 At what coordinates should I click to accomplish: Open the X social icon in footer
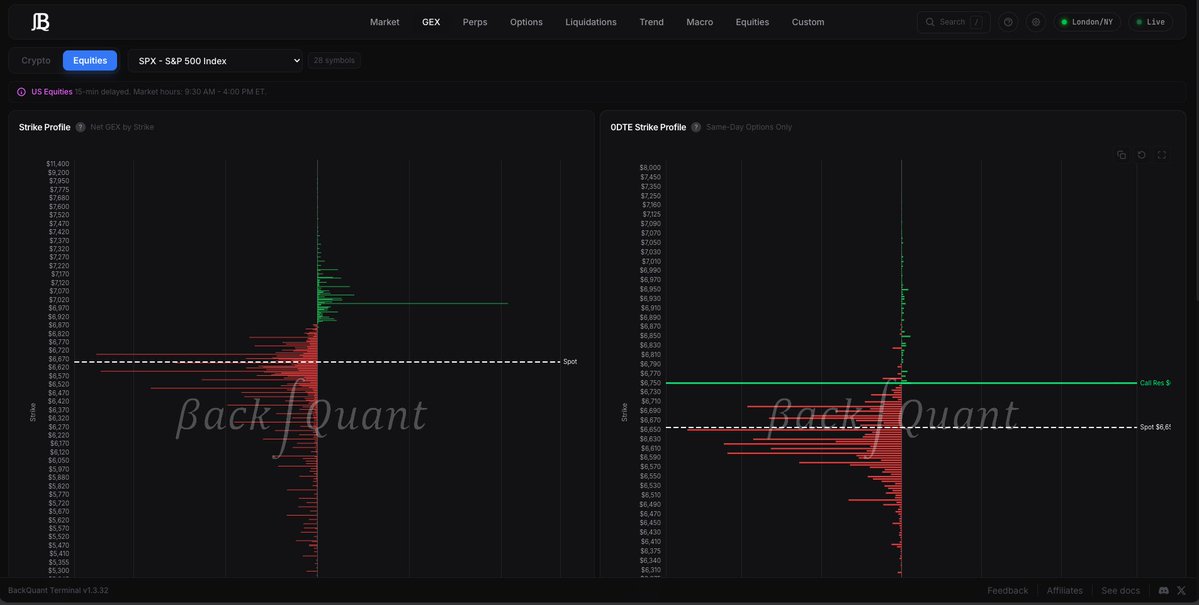1181,590
